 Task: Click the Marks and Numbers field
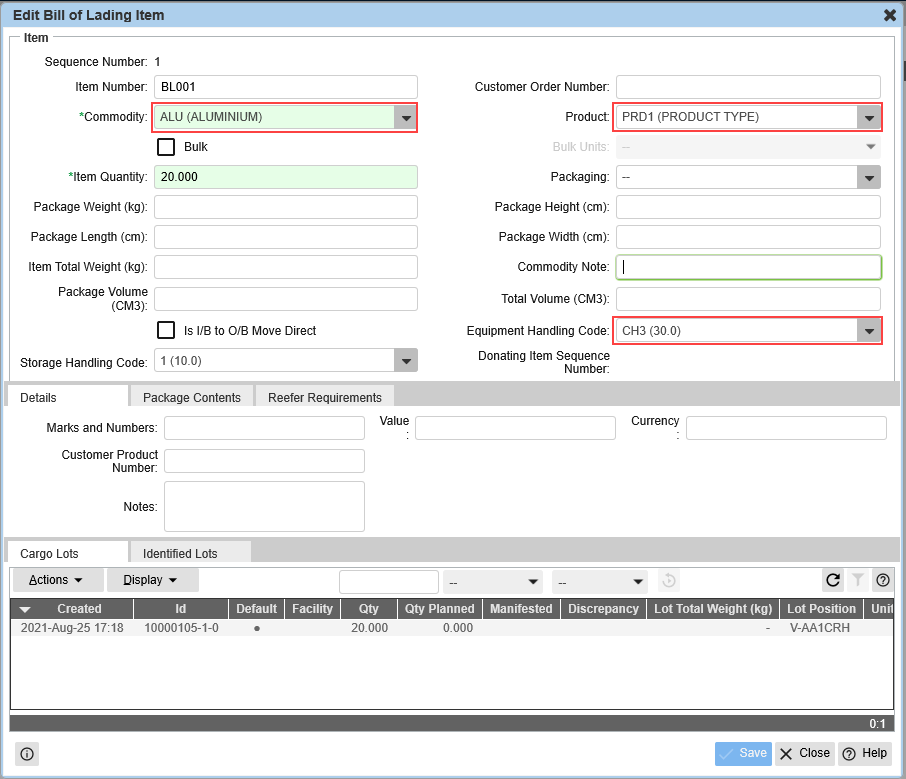264,428
